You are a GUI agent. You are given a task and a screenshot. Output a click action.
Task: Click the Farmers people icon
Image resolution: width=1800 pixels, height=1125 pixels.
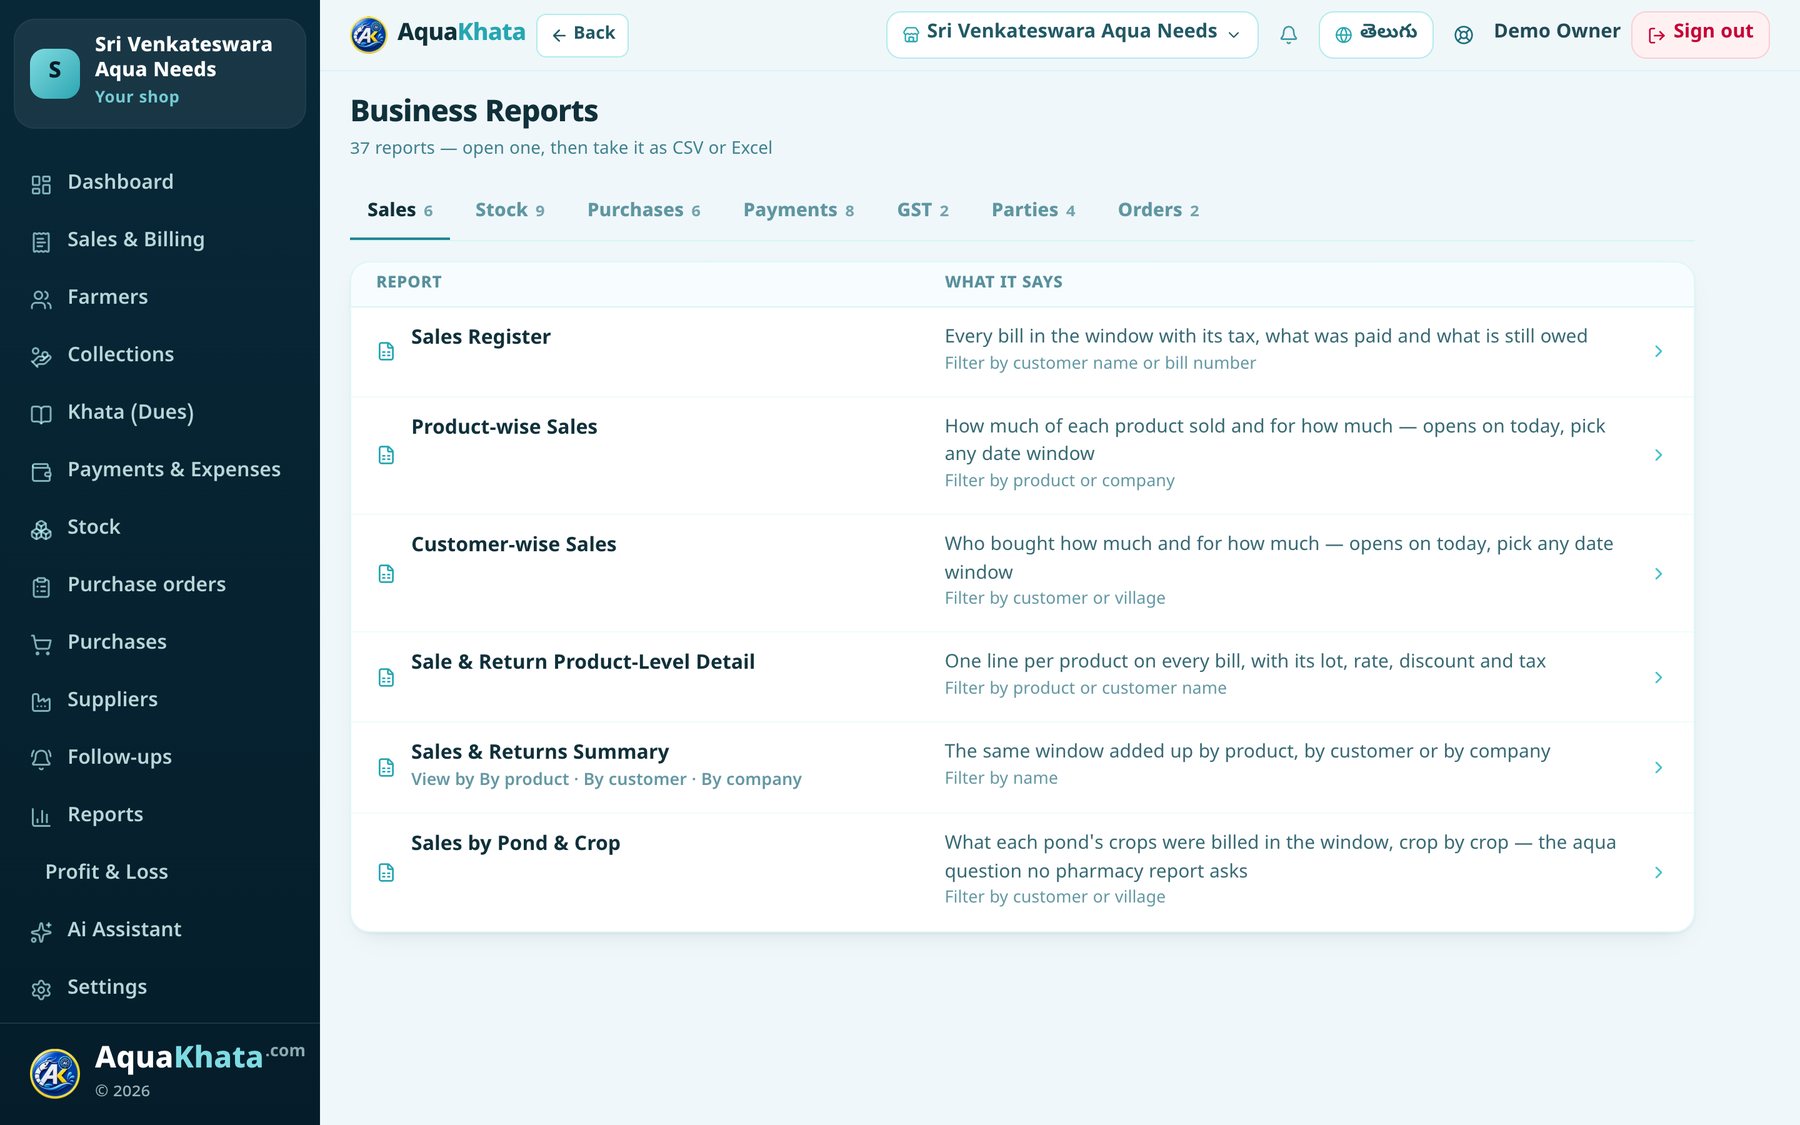click(x=41, y=299)
